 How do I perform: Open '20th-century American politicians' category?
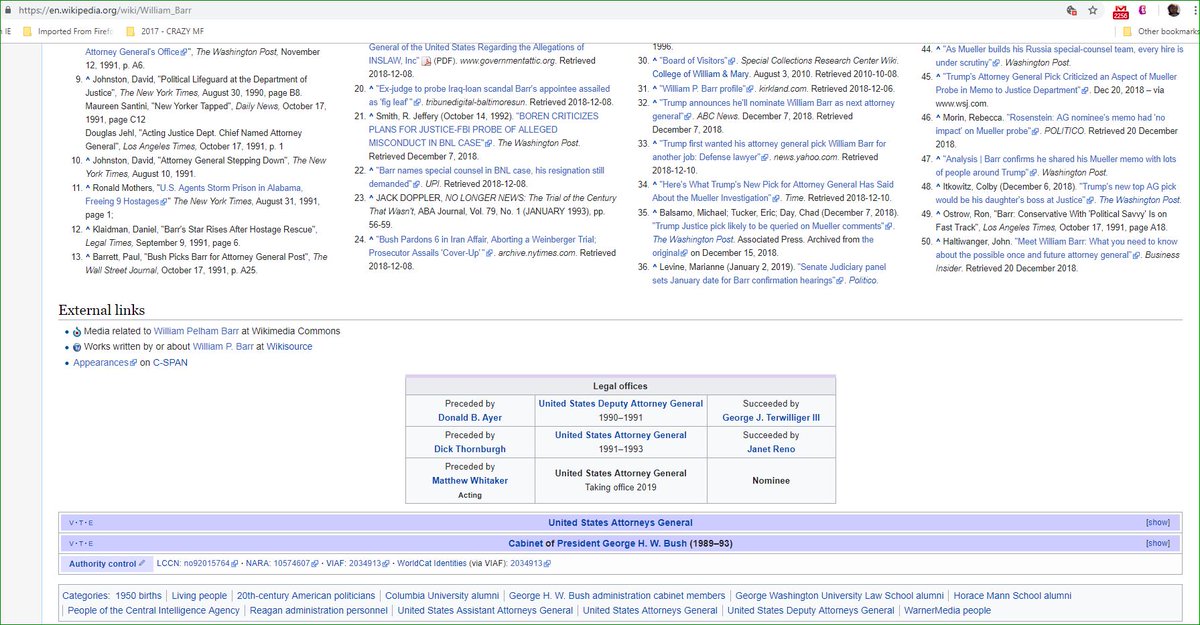[304, 595]
